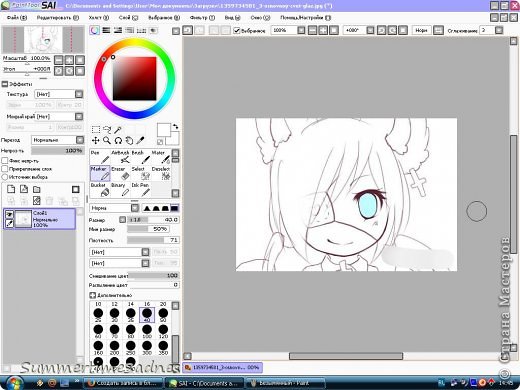Open the Слой menu

pos(128,18)
